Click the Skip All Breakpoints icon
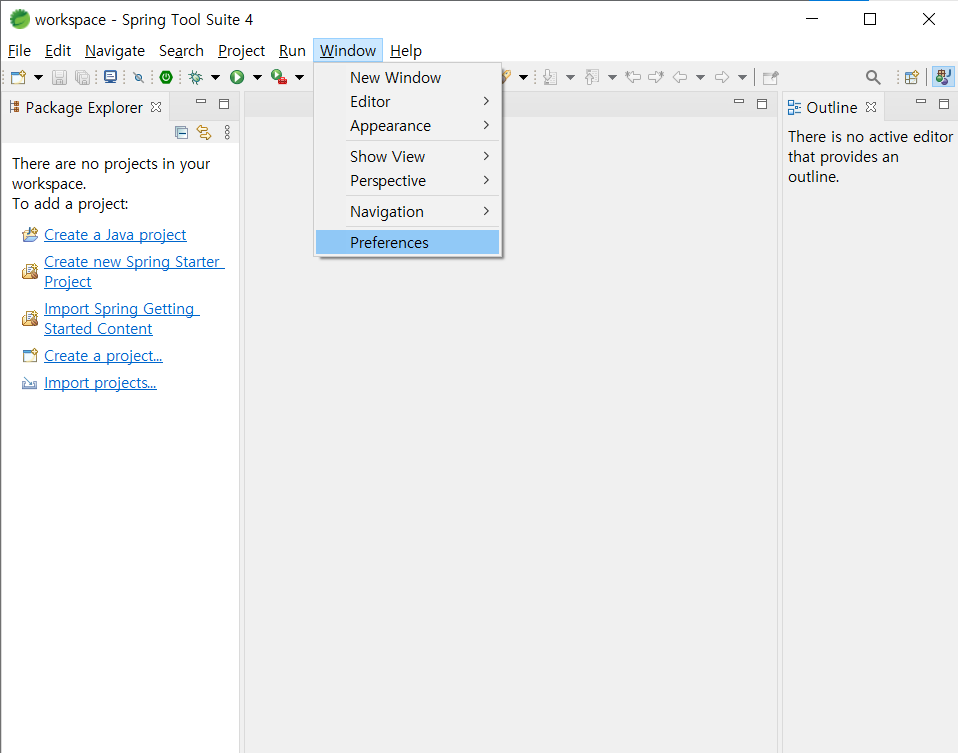This screenshot has width=958, height=753. coord(139,77)
